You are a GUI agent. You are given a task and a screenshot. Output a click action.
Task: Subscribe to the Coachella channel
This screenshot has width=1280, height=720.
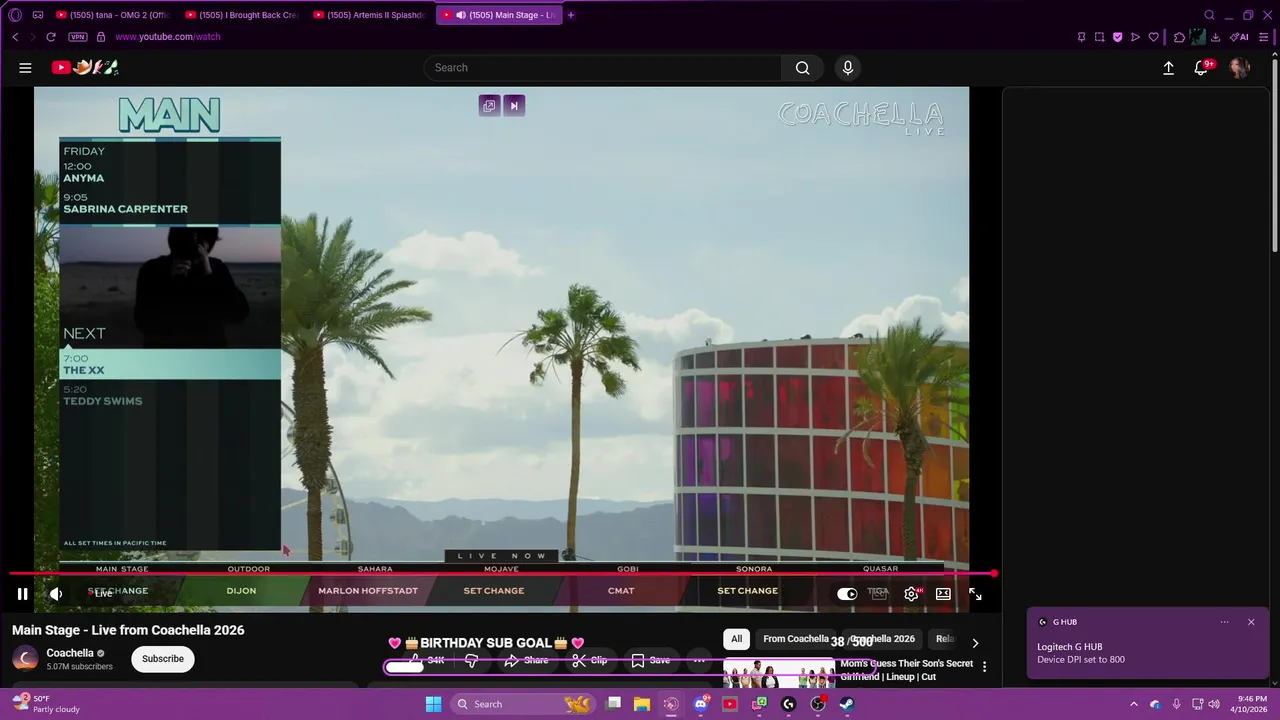(163, 659)
